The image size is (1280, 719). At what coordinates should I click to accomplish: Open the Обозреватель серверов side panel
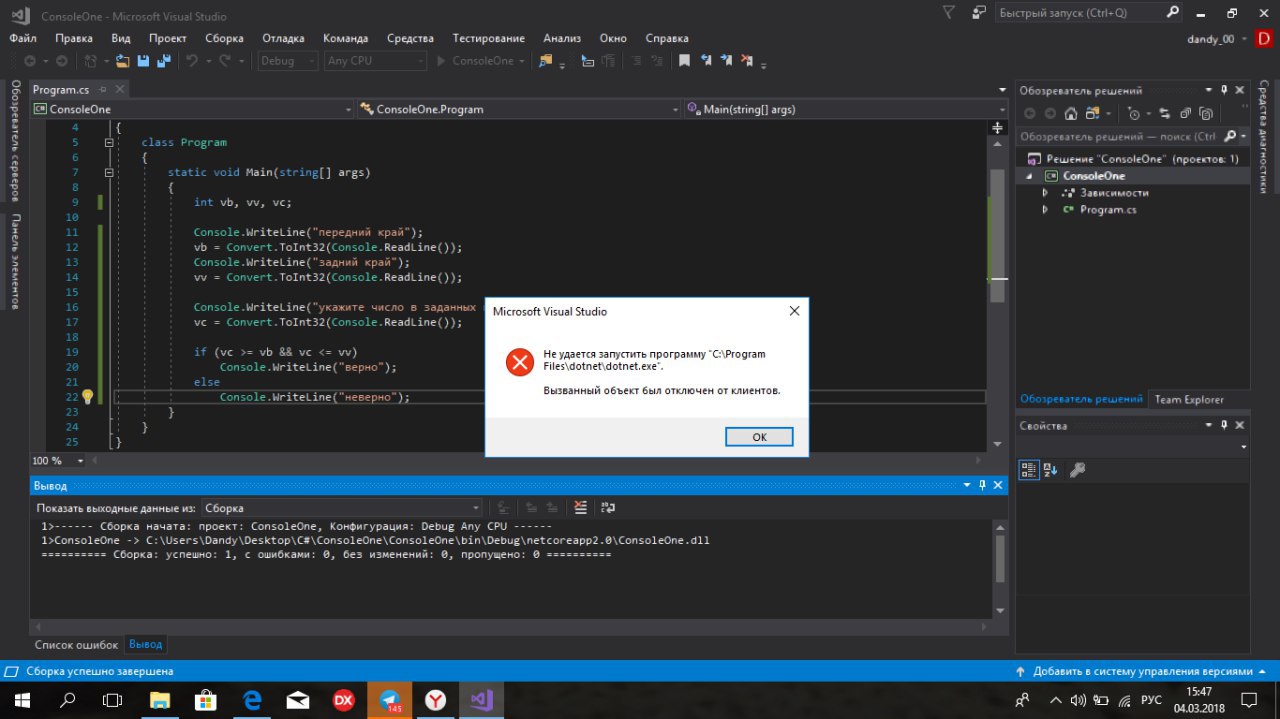pos(15,142)
